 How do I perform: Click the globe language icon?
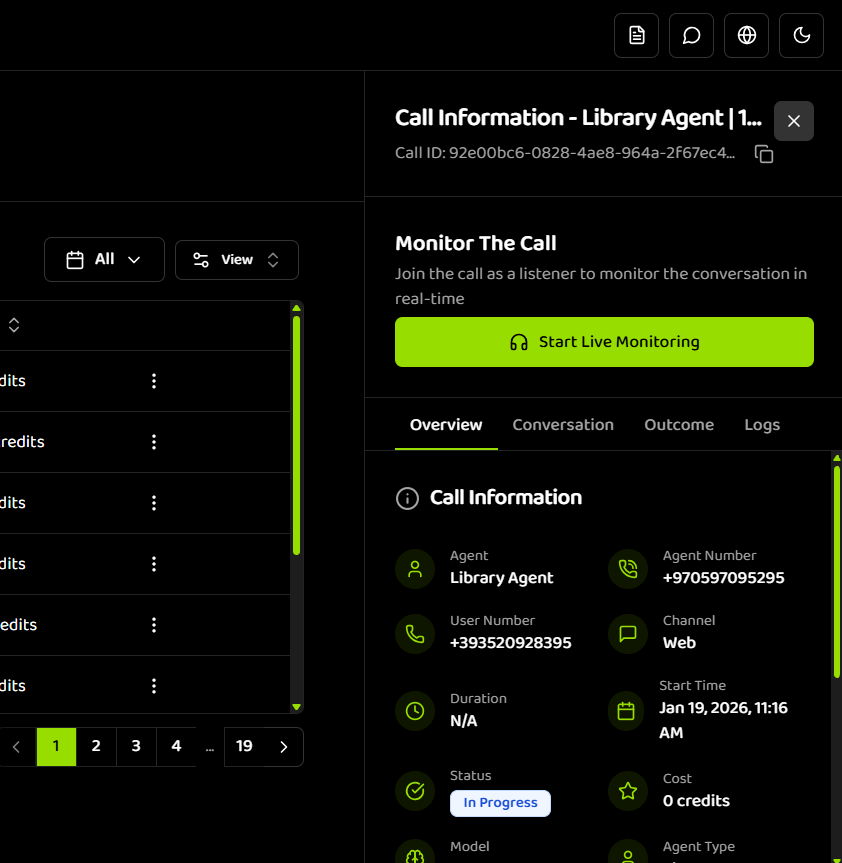[746, 35]
